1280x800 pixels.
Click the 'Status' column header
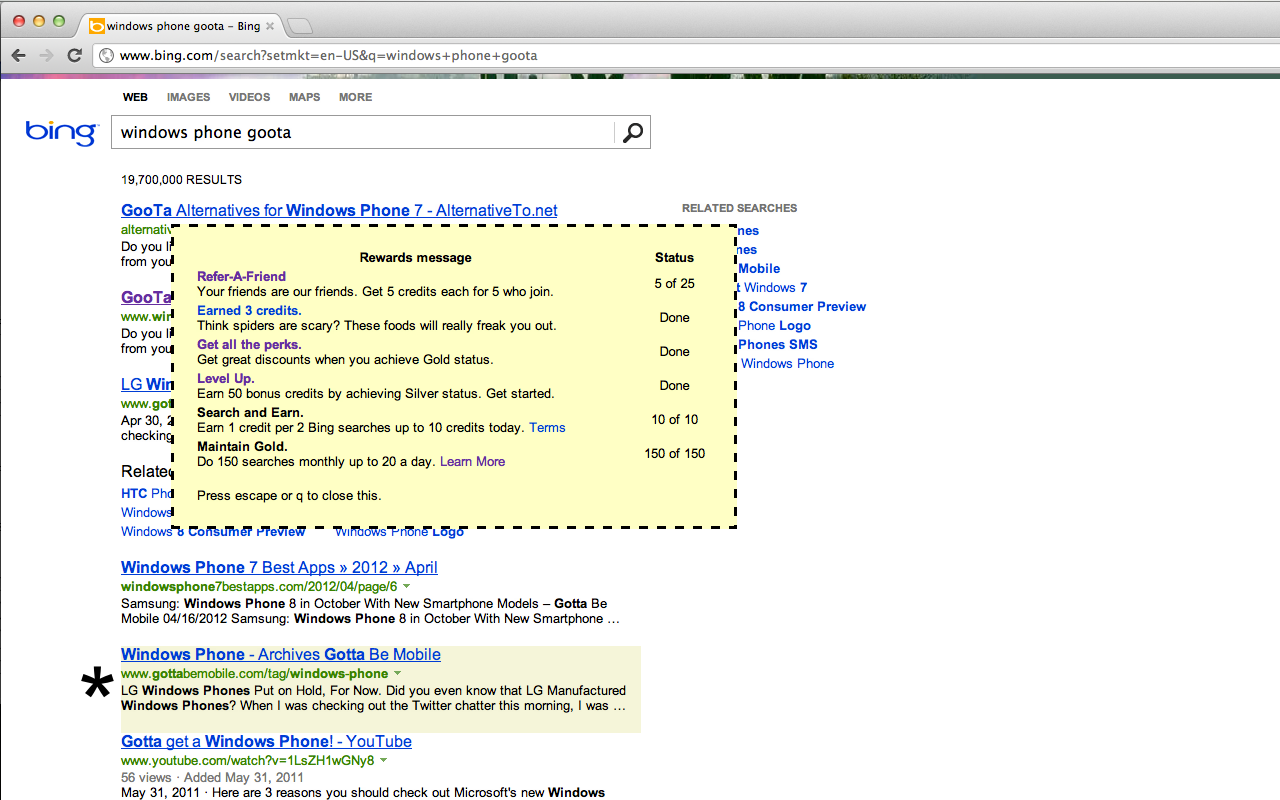674,257
